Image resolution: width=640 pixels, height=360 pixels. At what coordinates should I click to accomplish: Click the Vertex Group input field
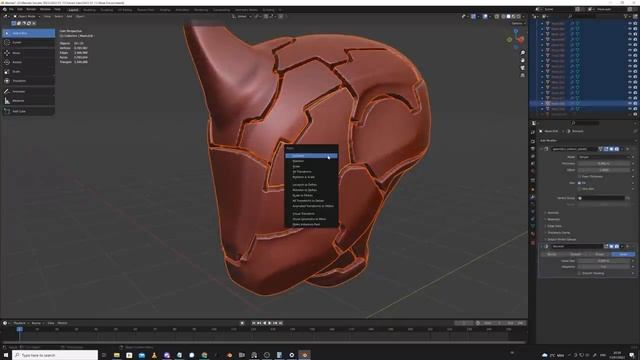[x=602, y=198]
